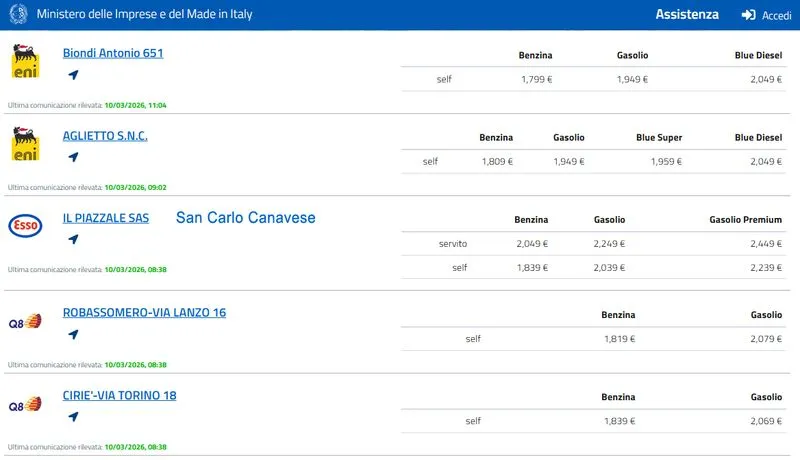Image resolution: width=800 pixels, height=460 pixels.
Task: Click the navigation arrow under CIRIE'-VIA TORINO 18
Action: pos(73,417)
